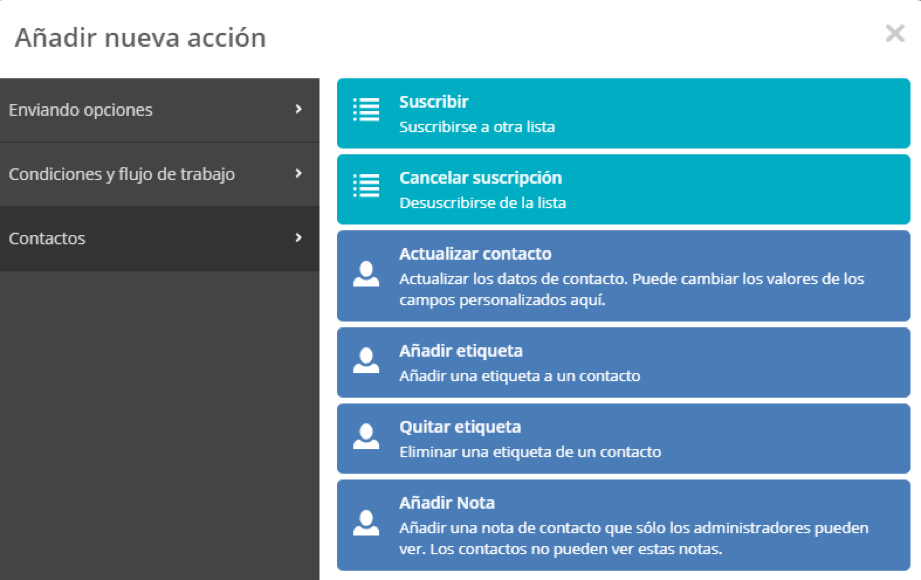This screenshot has height=580, width=921.
Task: Close the Añadir nueva acción dialog
Action: coord(895,33)
